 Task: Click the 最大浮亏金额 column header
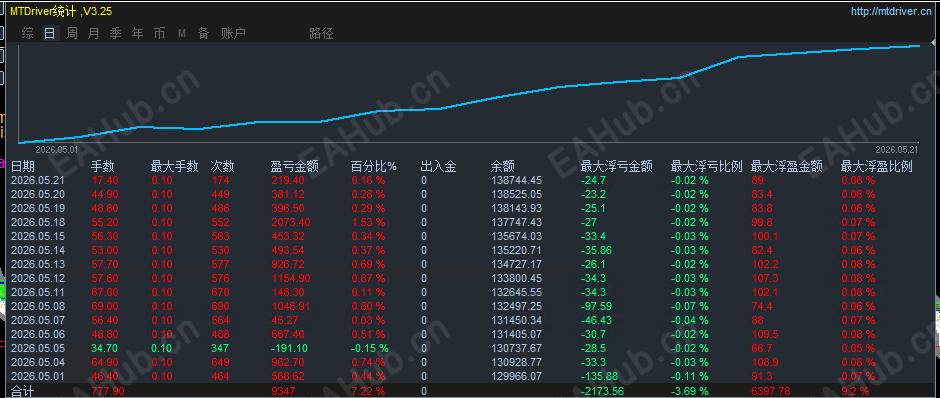click(x=616, y=167)
